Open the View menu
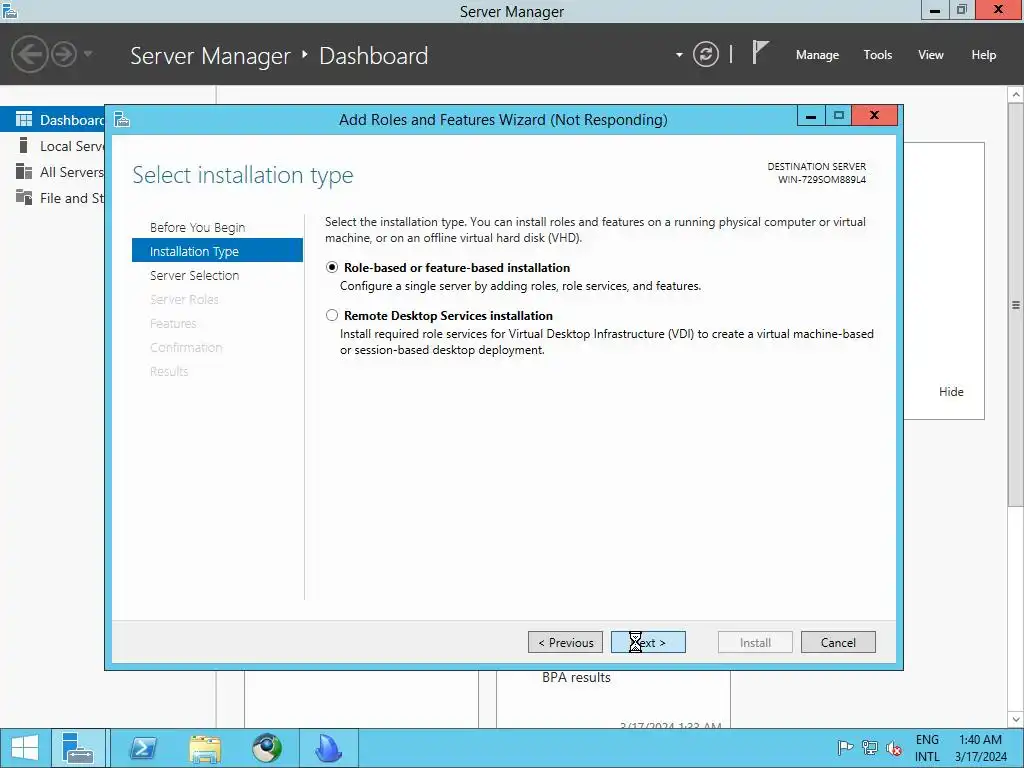Image resolution: width=1024 pixels, height=768 pixels. pos(931,55)
